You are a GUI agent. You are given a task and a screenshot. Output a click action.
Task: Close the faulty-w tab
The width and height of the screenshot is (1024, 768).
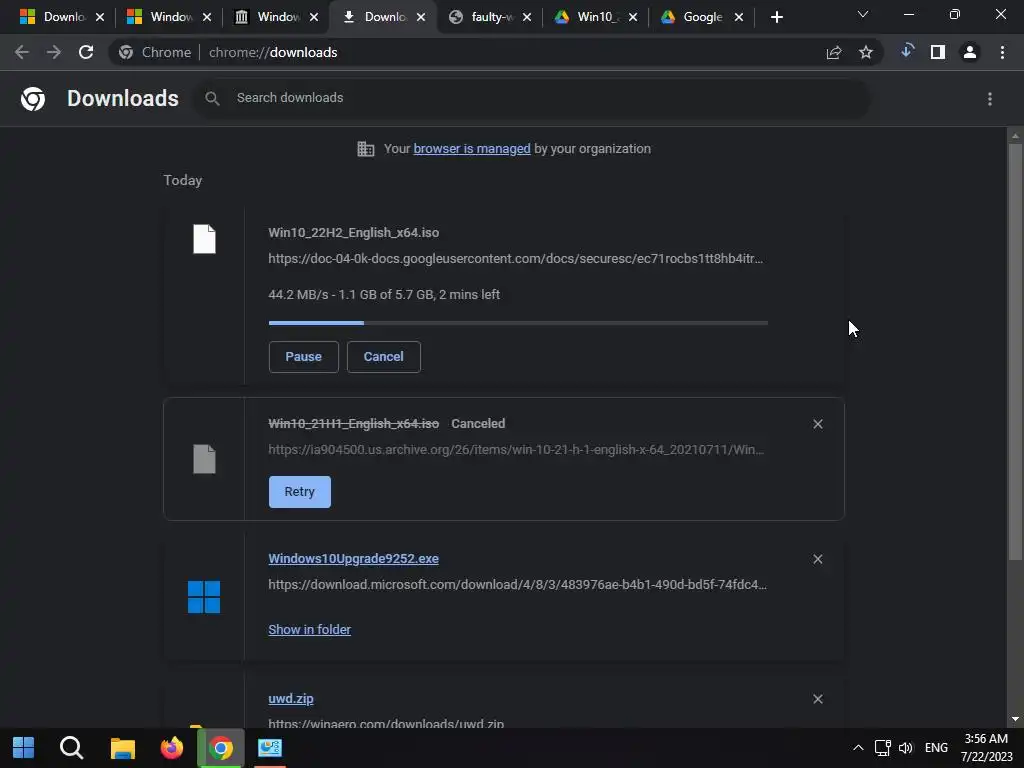527,18
